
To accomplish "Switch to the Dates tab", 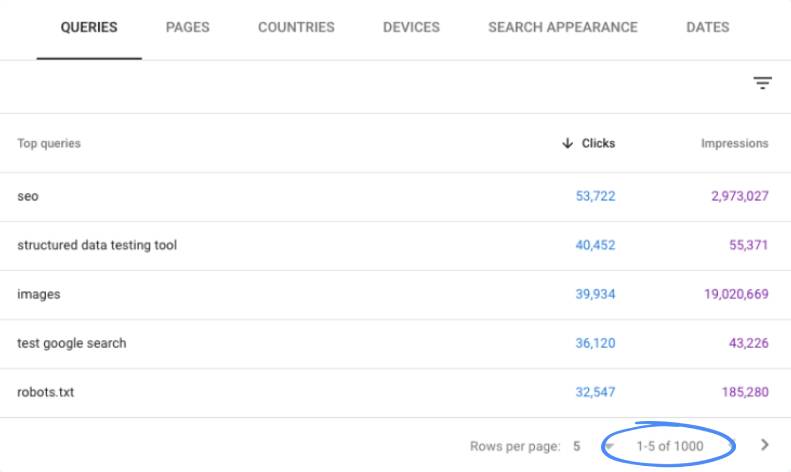I will (707, 28).
